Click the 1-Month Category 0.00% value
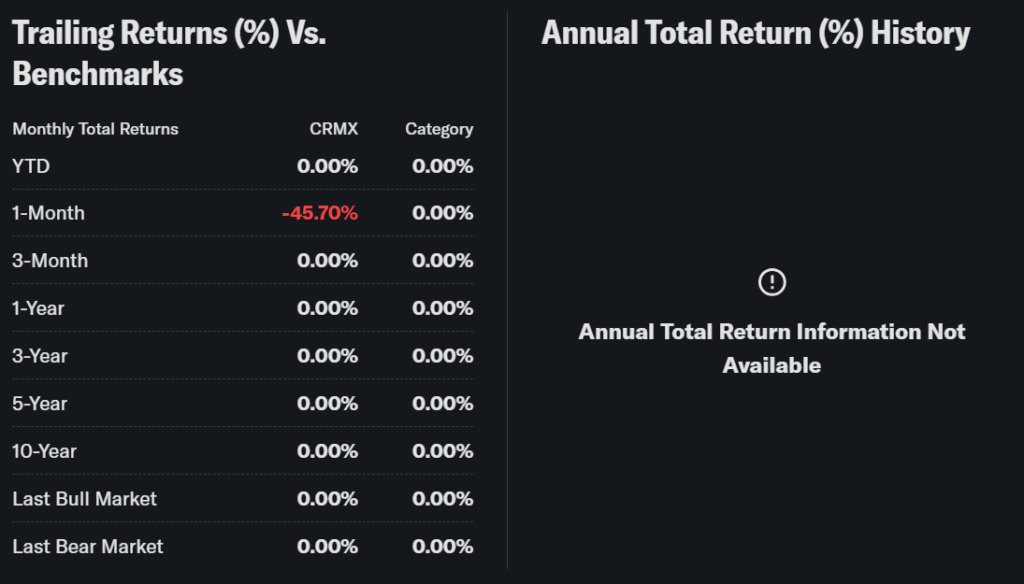The height and width of the screenshot is (584, 1024). click(442, 213)
